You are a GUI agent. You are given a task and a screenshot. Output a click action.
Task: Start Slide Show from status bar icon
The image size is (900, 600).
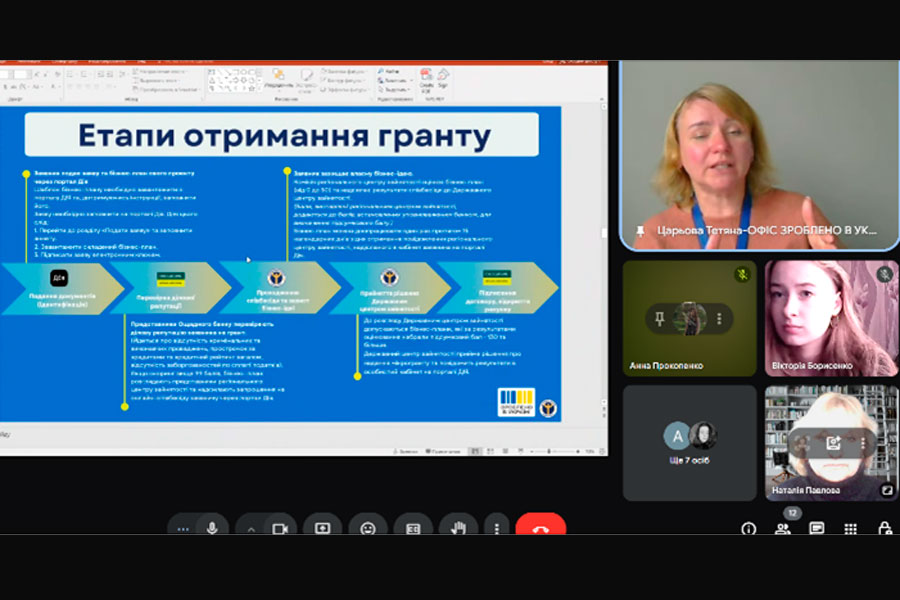coord(520,452)
